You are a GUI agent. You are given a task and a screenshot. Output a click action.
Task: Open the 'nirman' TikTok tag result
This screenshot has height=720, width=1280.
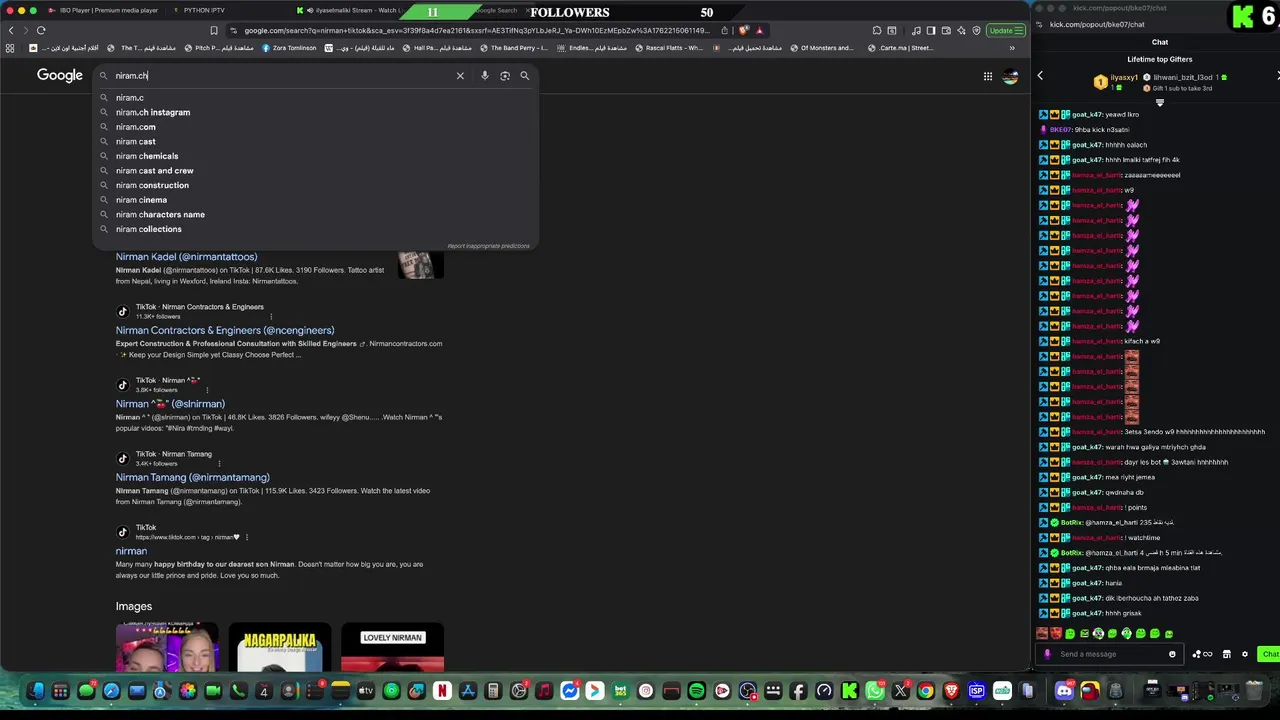coord(131,551)
